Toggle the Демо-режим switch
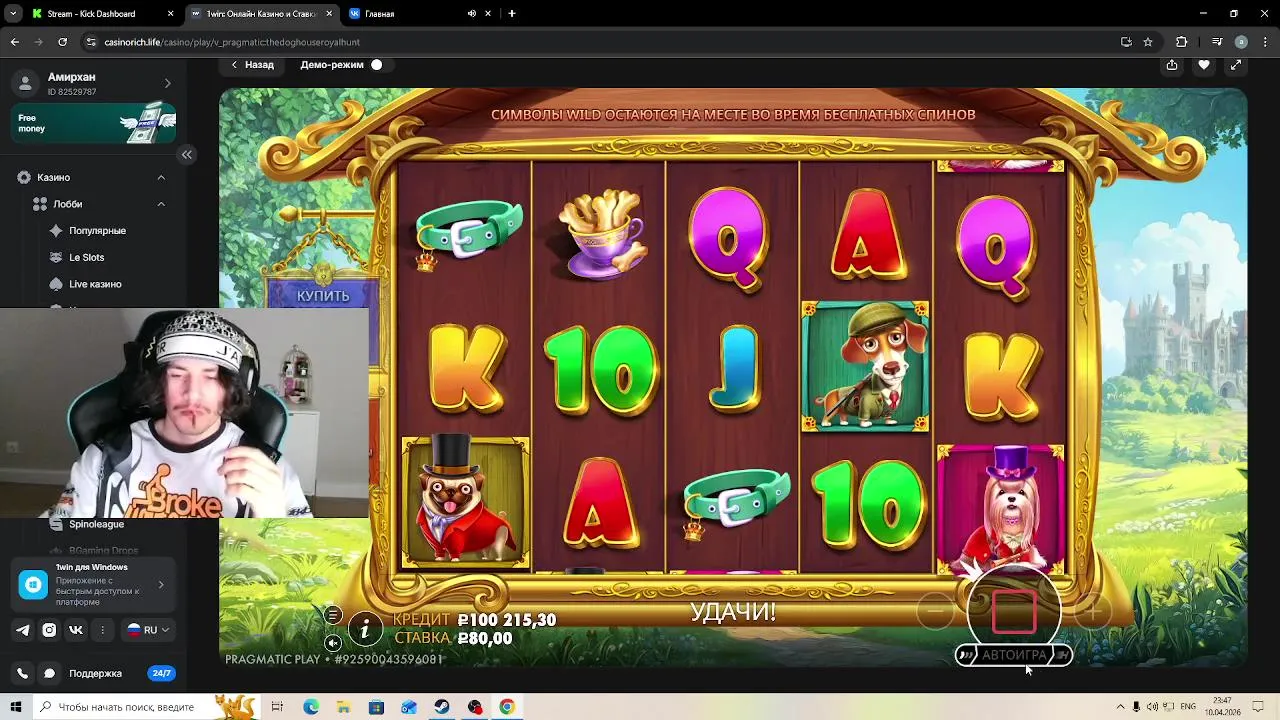 [377, 65]
